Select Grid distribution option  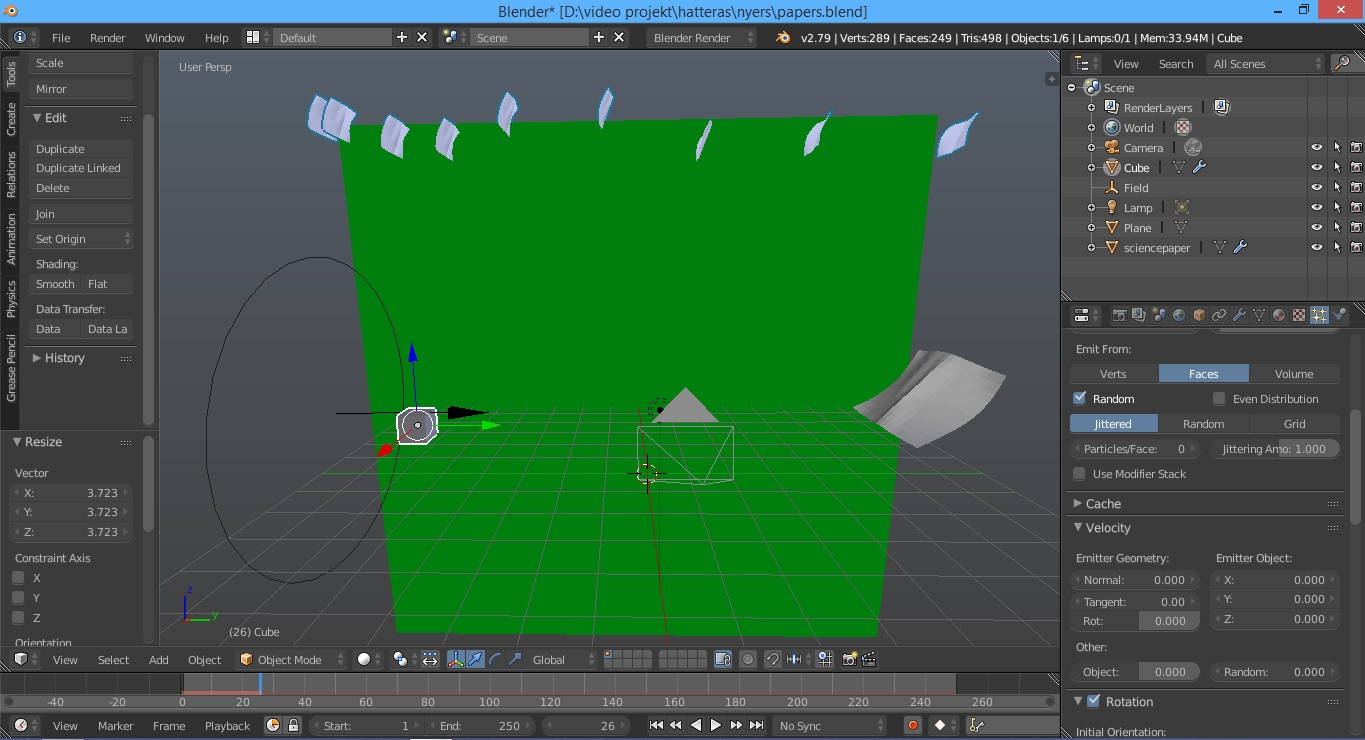[1294, 423]
